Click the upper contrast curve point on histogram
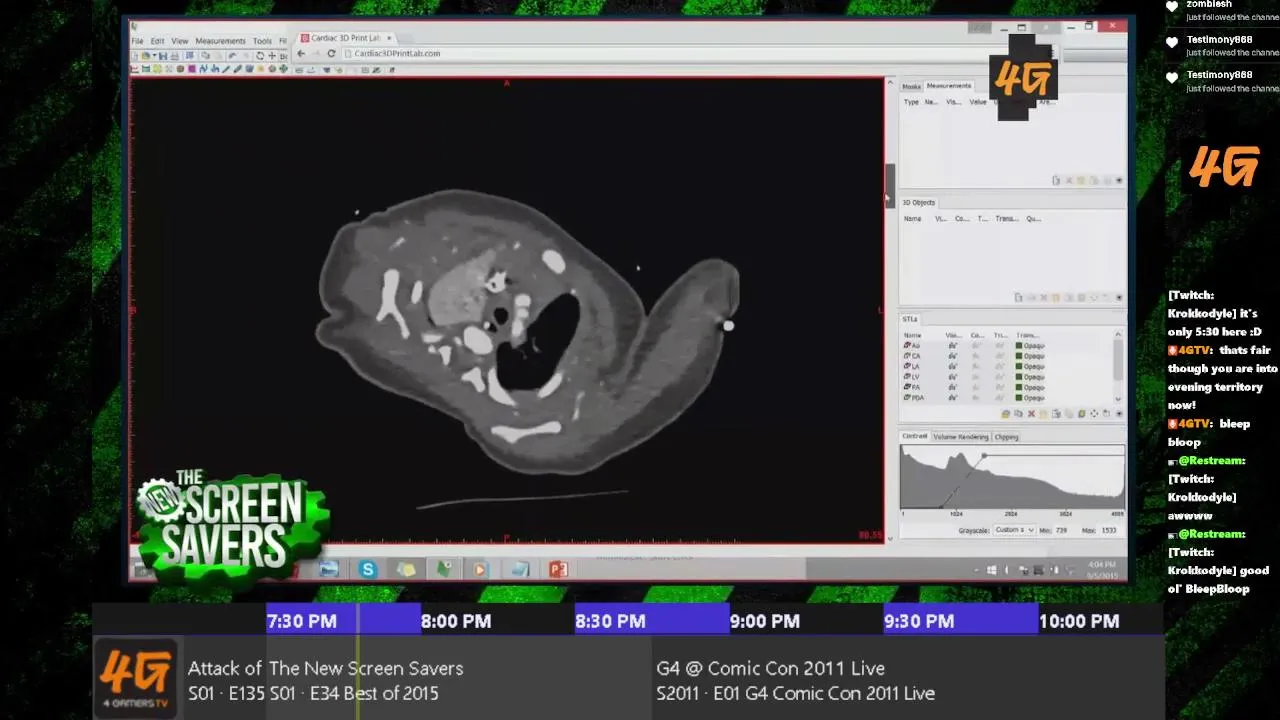The image size is (1280, 720). [984, 456]
